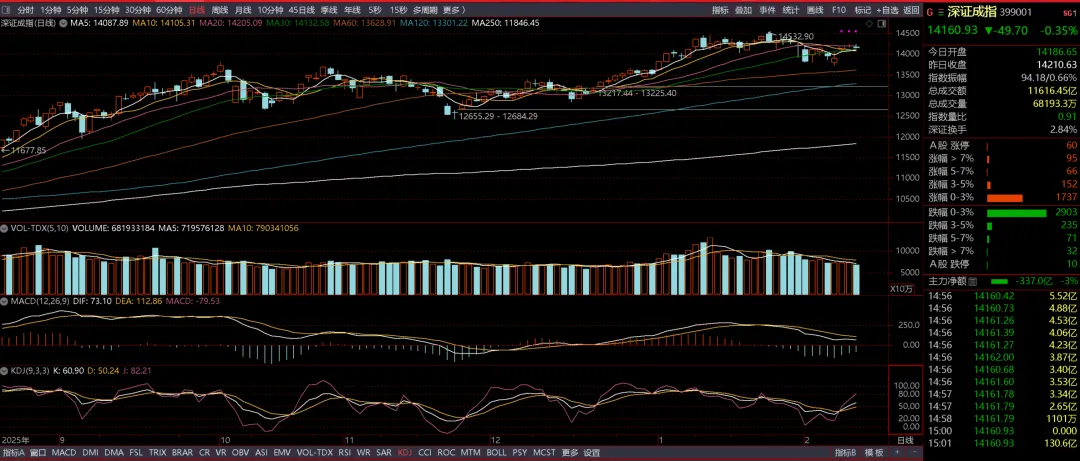Click the 返回 back button
The image size is (1080, 461).
click(911, 10)
